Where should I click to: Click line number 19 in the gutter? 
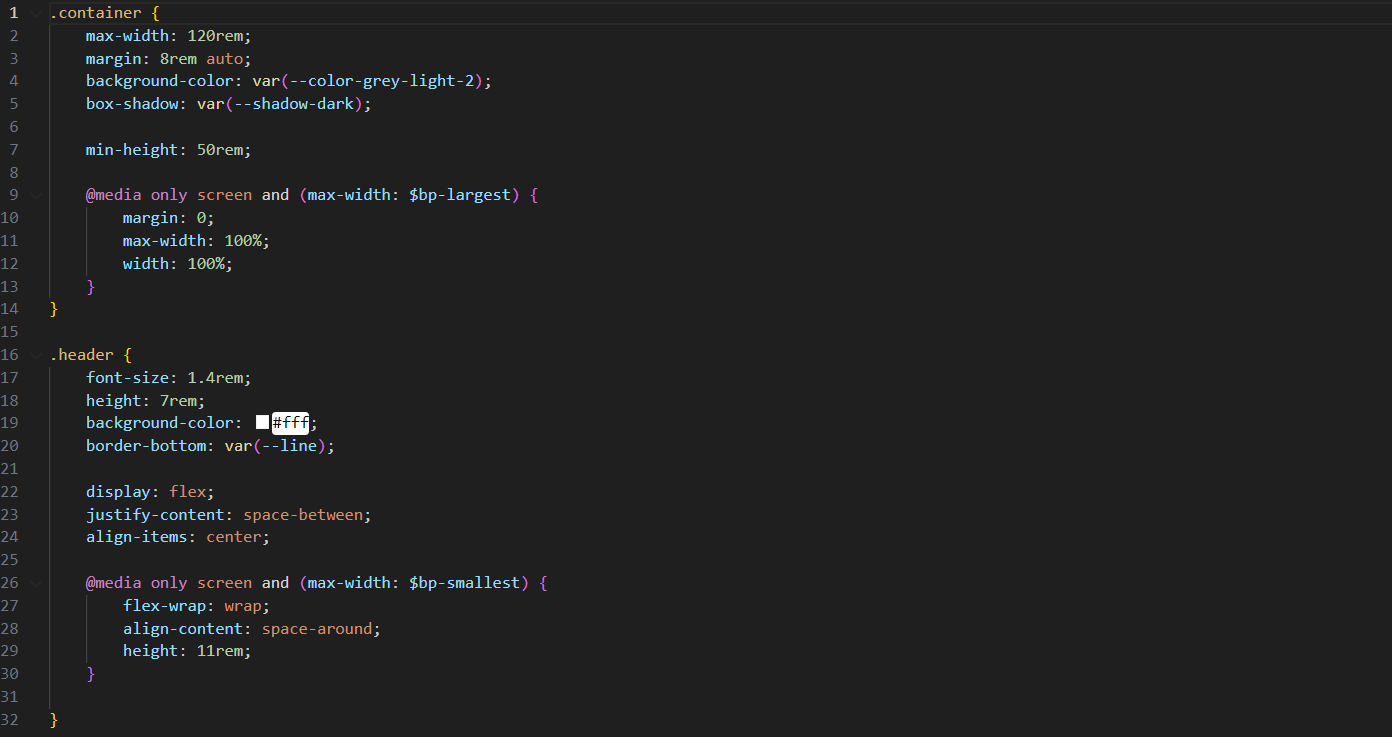pos(10,423)
